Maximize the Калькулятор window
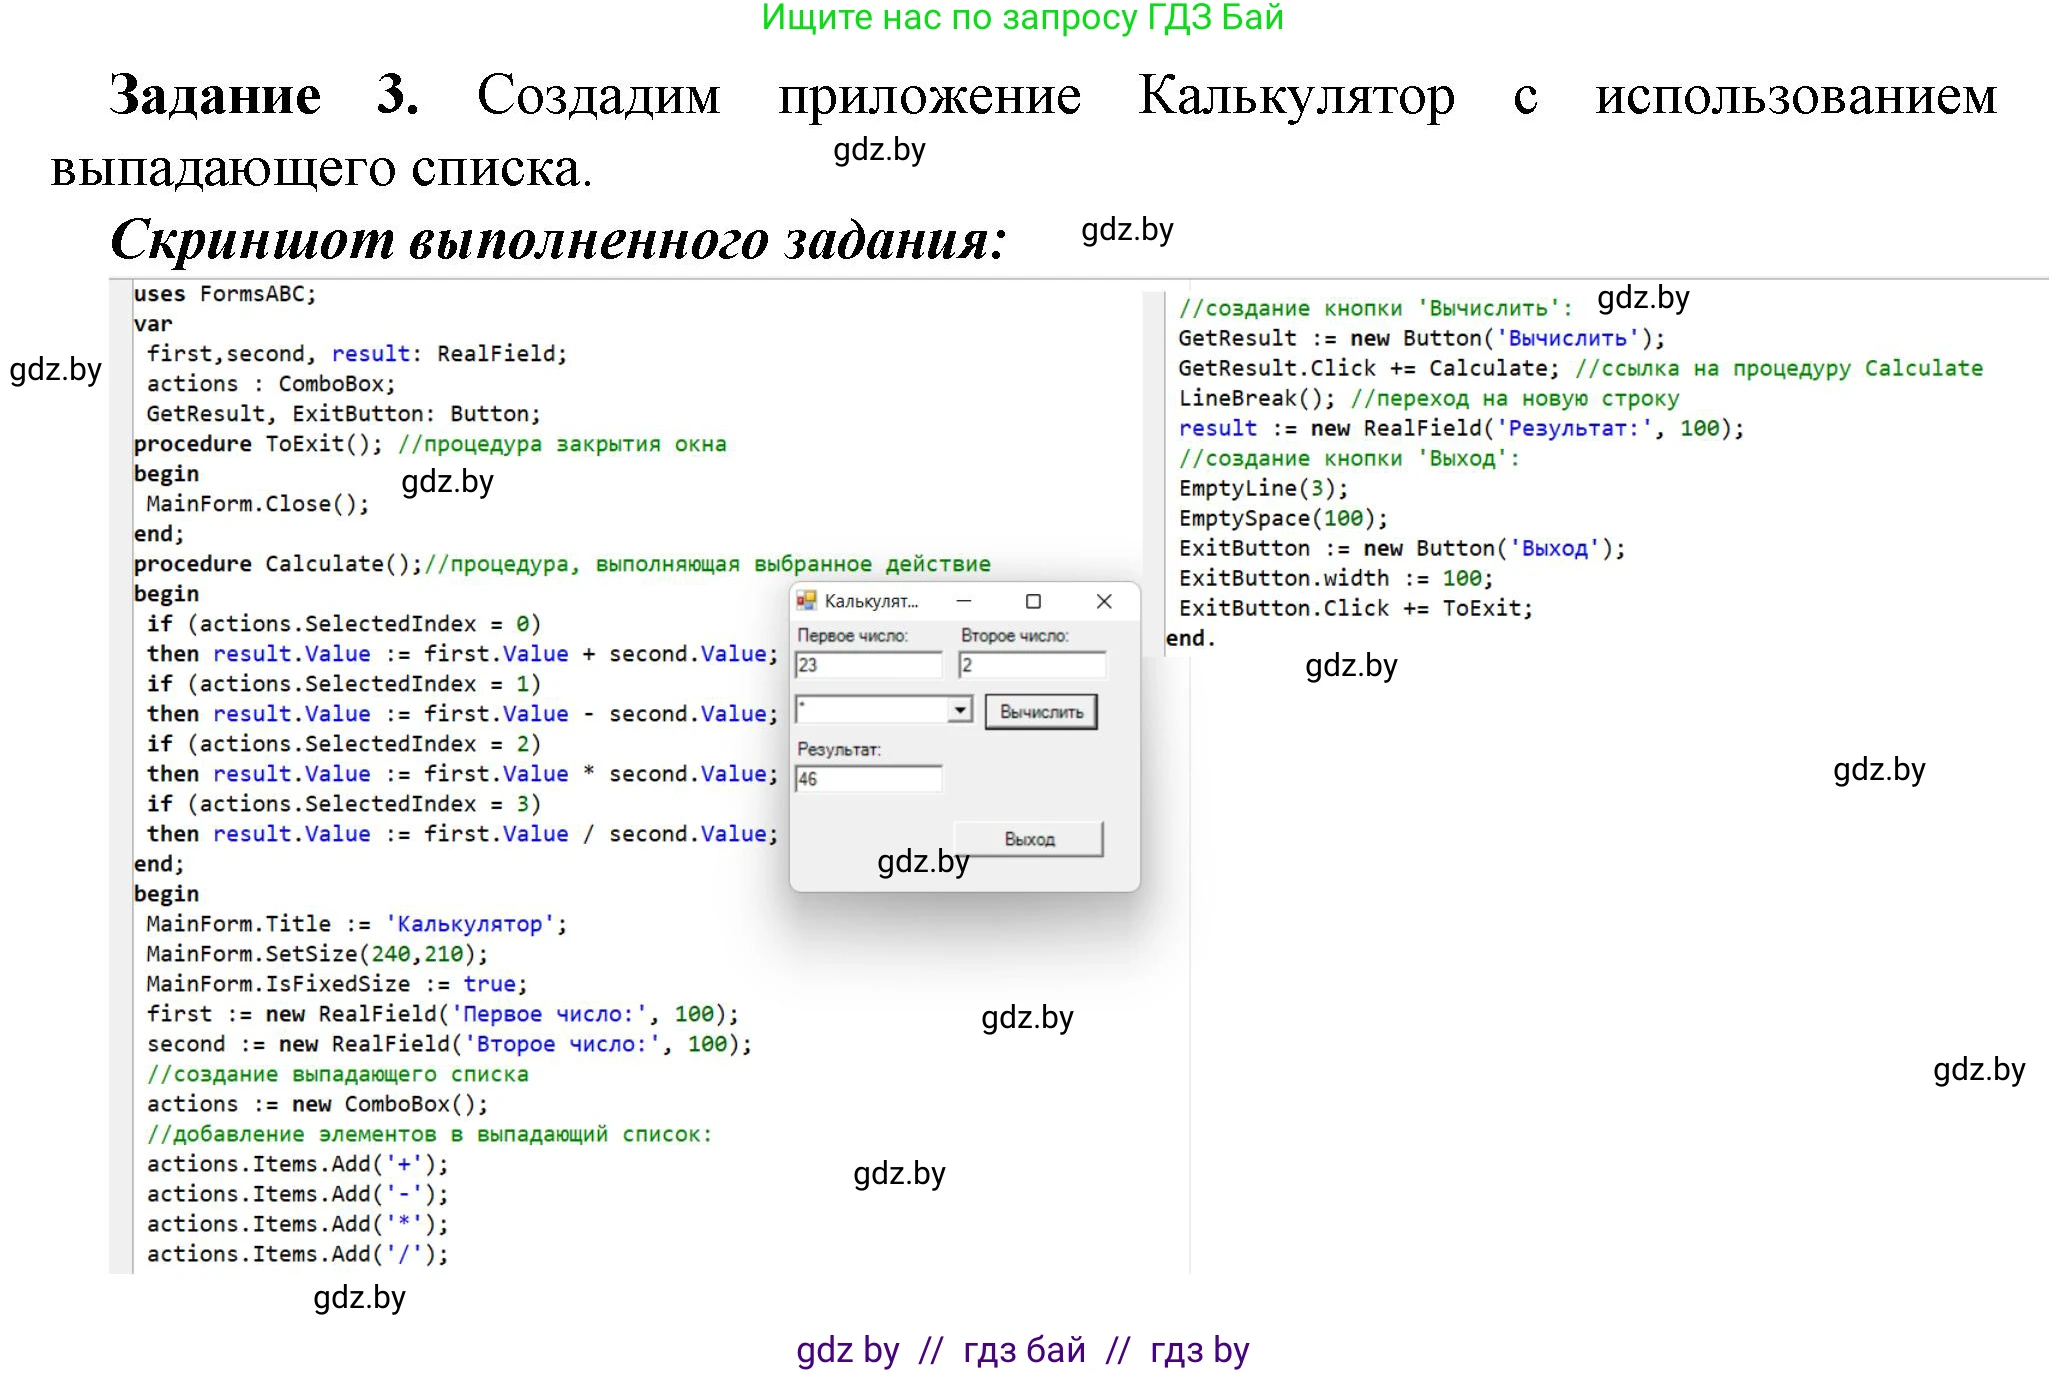Viewport: 2049px width, 1373px height. [1033, 601]
